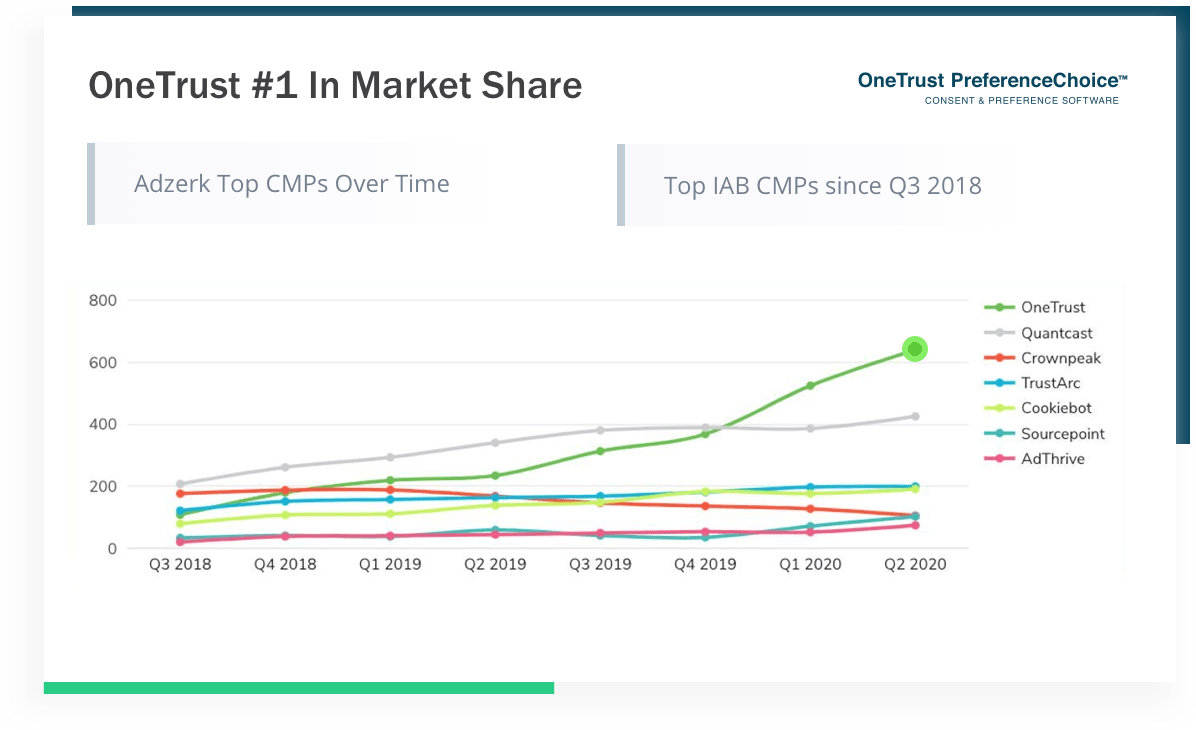Screen dimensions: 1196x730
Task: Click the Q1 2020 x-axis label
Action: (x=810, y=564)
